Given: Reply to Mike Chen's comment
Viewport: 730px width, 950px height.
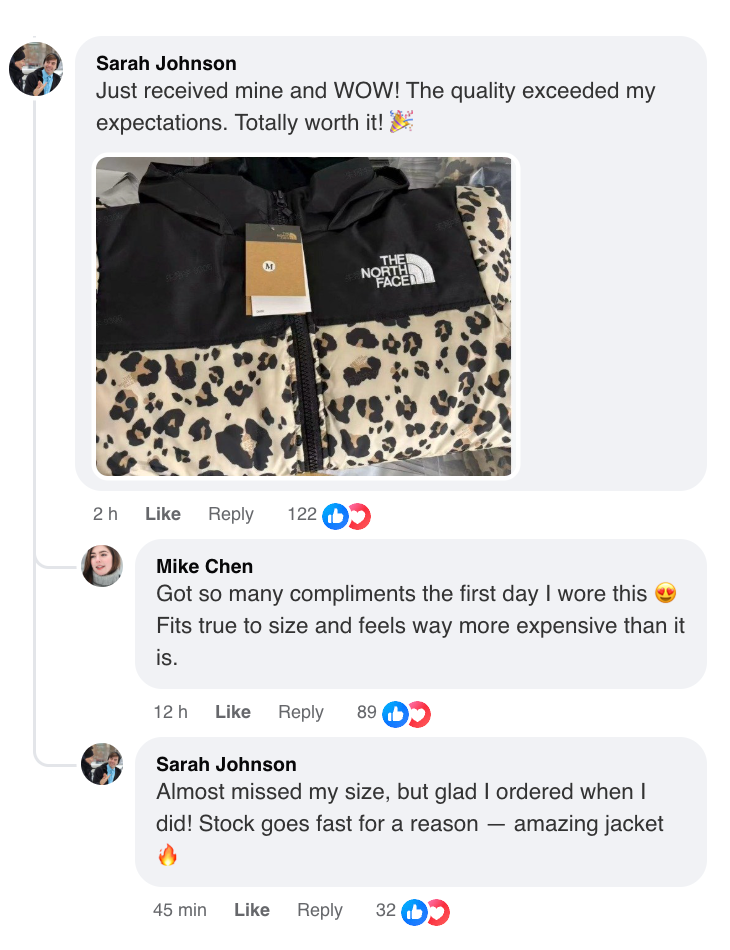Looking at the screenshot, I should [301, 712].
